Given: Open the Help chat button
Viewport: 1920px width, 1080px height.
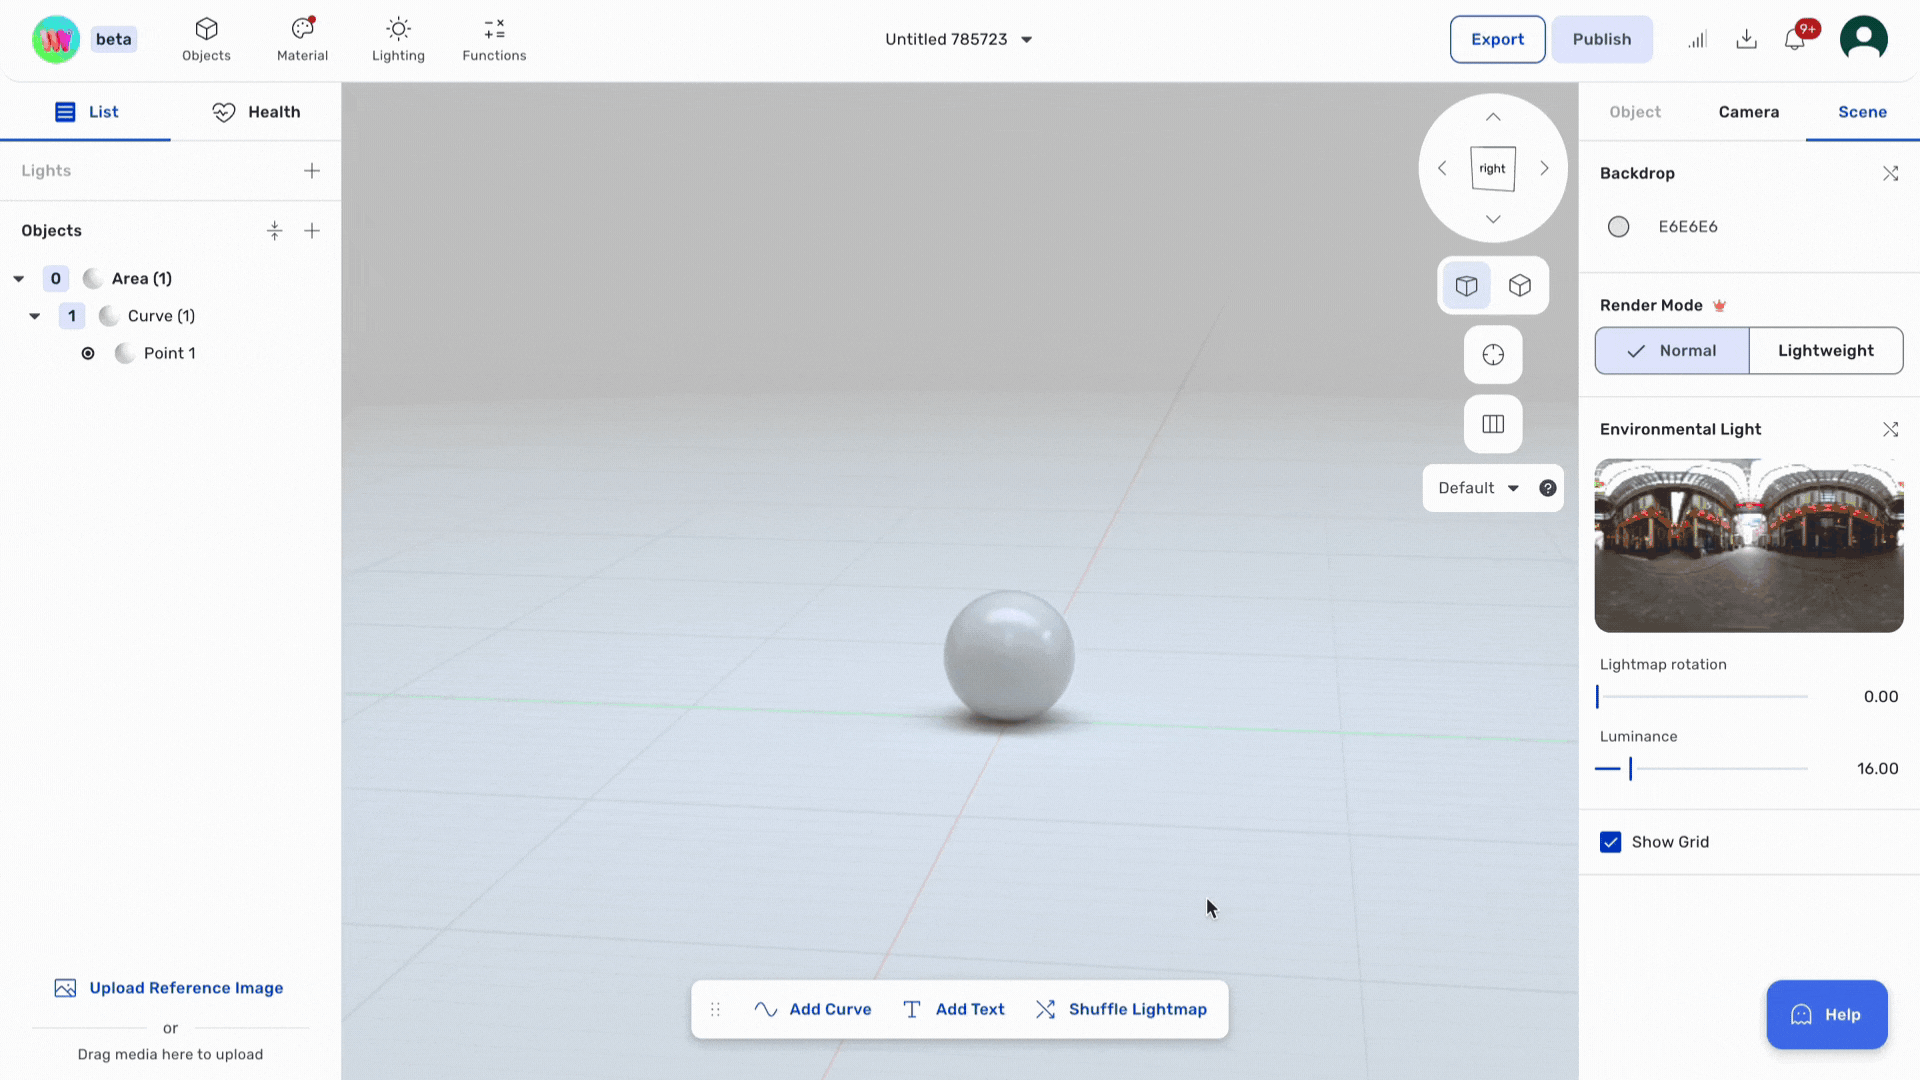Looking at the screenshot, I should coord(1827,1015).
